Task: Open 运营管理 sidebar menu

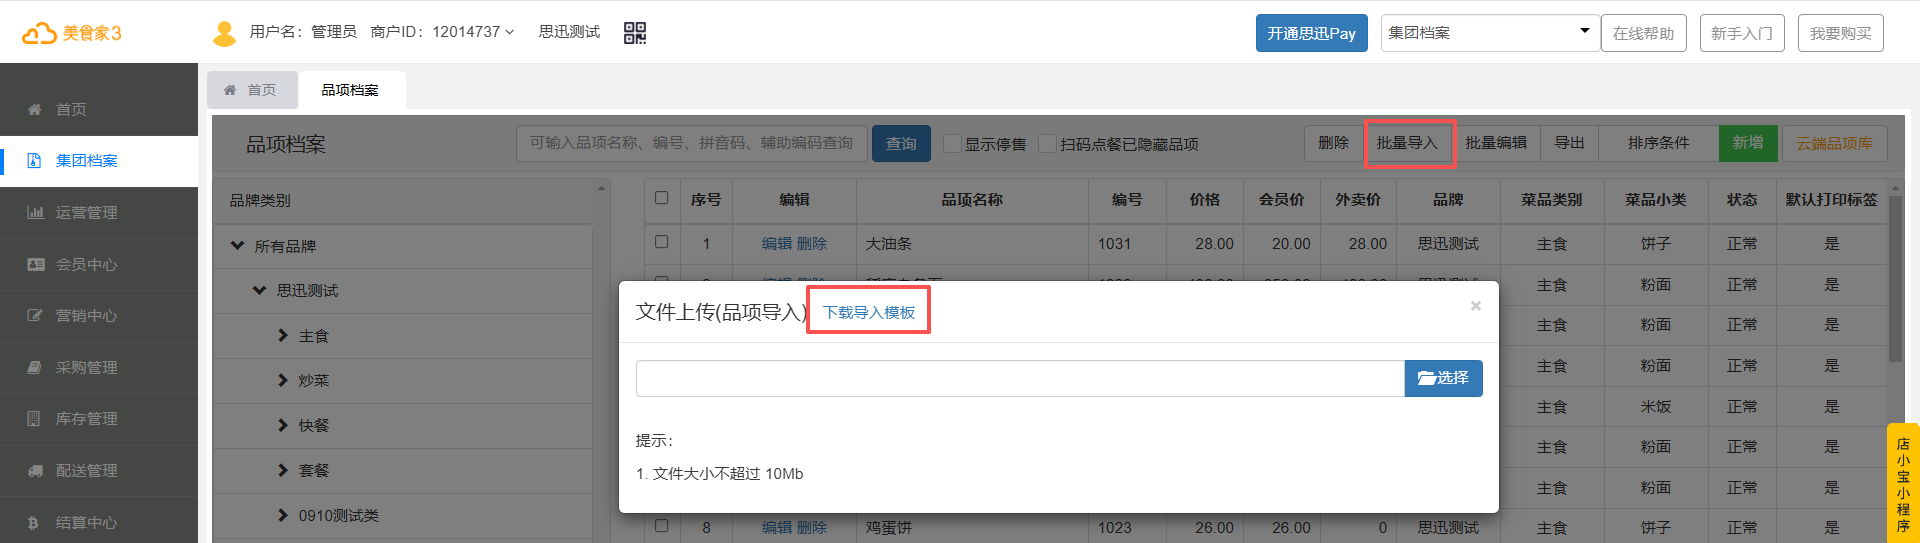Action: pyautogui.click(x=99, y=213)
